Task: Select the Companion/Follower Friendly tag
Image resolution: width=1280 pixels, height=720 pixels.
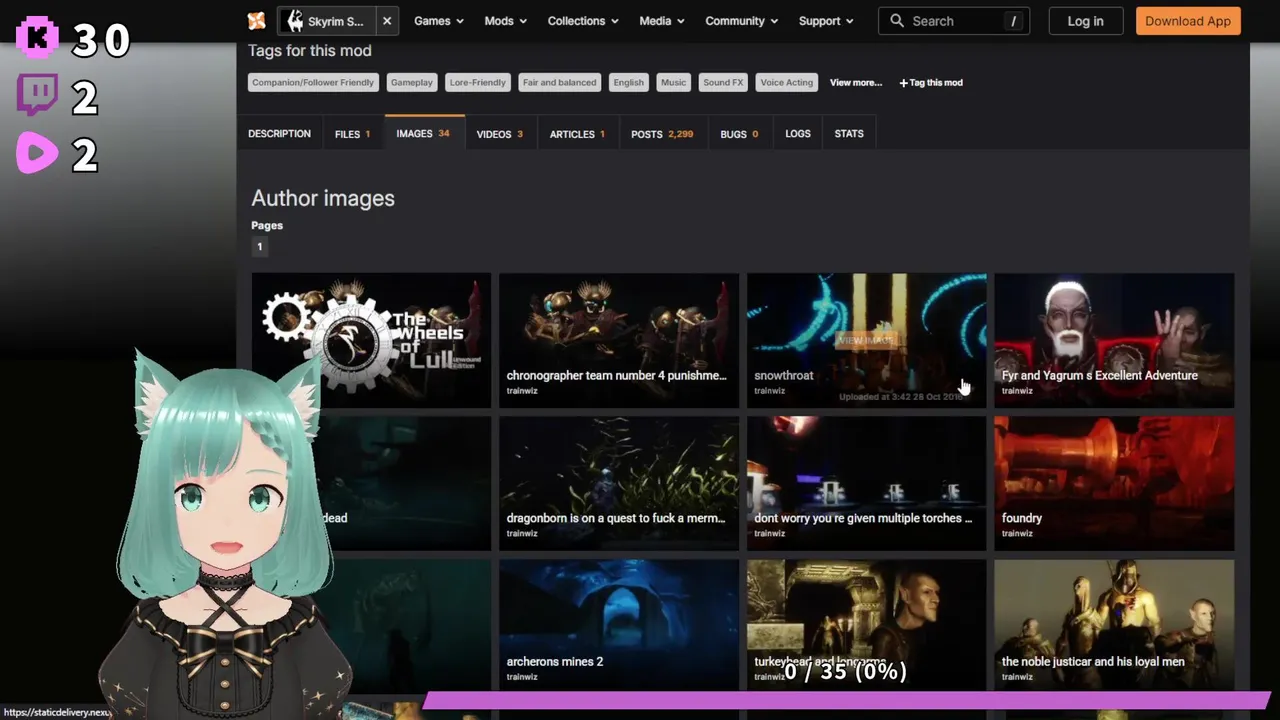Action: (313, 83)
